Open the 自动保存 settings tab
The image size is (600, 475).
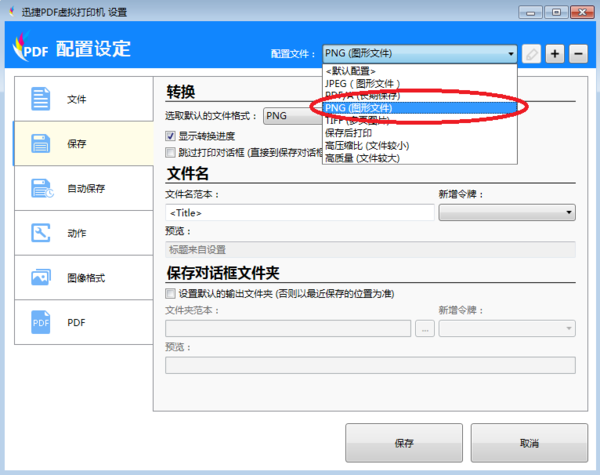click(x=84, y=188)
